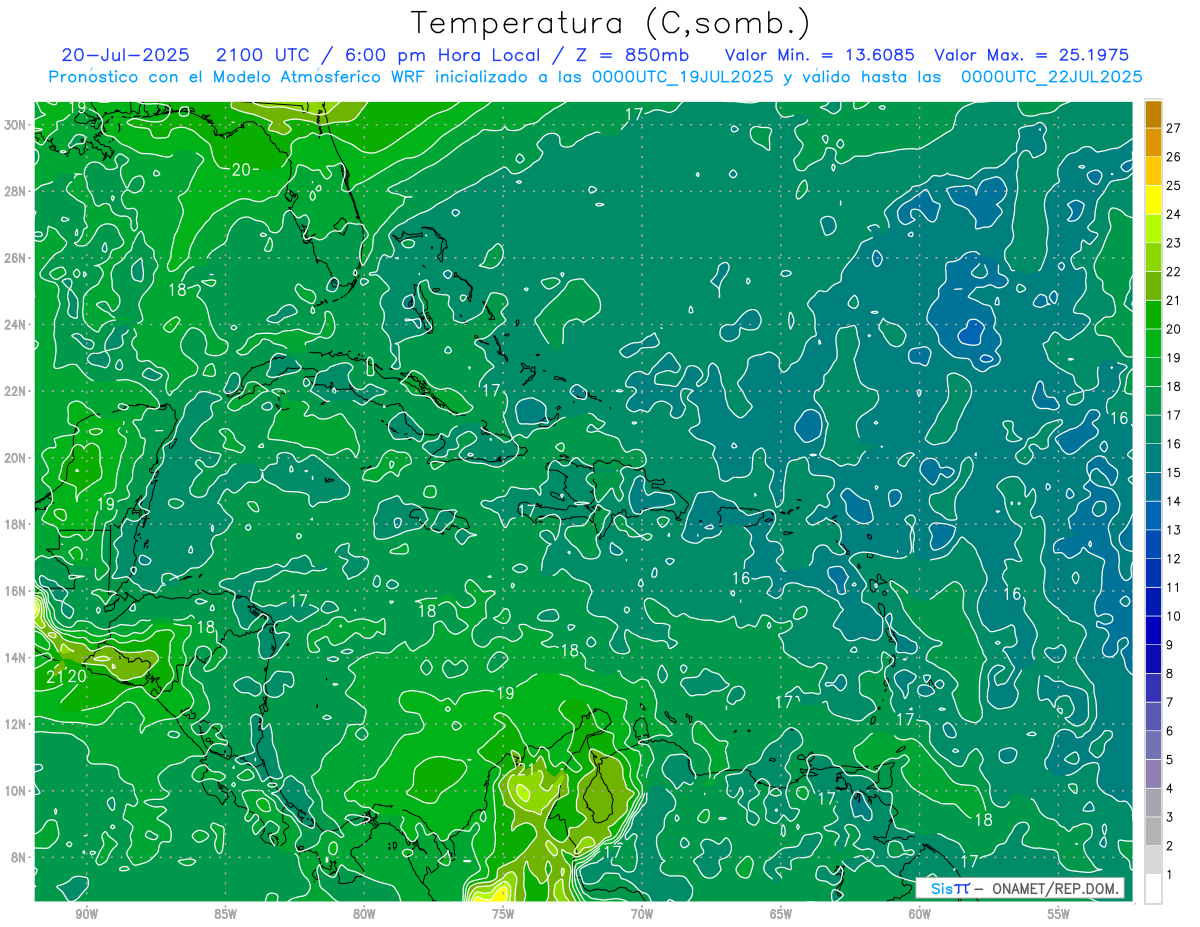Click the title "Temperatura (C,somb.)"
The image size is (1200, 927).
(x=611, y=22)
